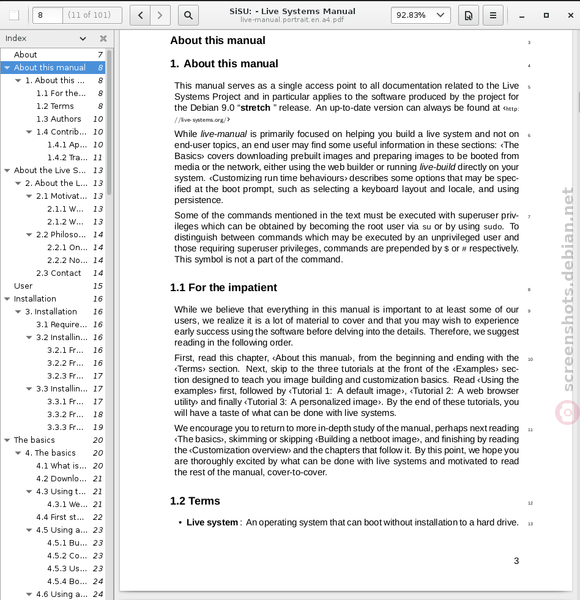The width and height of the screenshot is (580, 600).
Task: Select '4.5.4 Bo...' index entry
Action: pos(54,582)
